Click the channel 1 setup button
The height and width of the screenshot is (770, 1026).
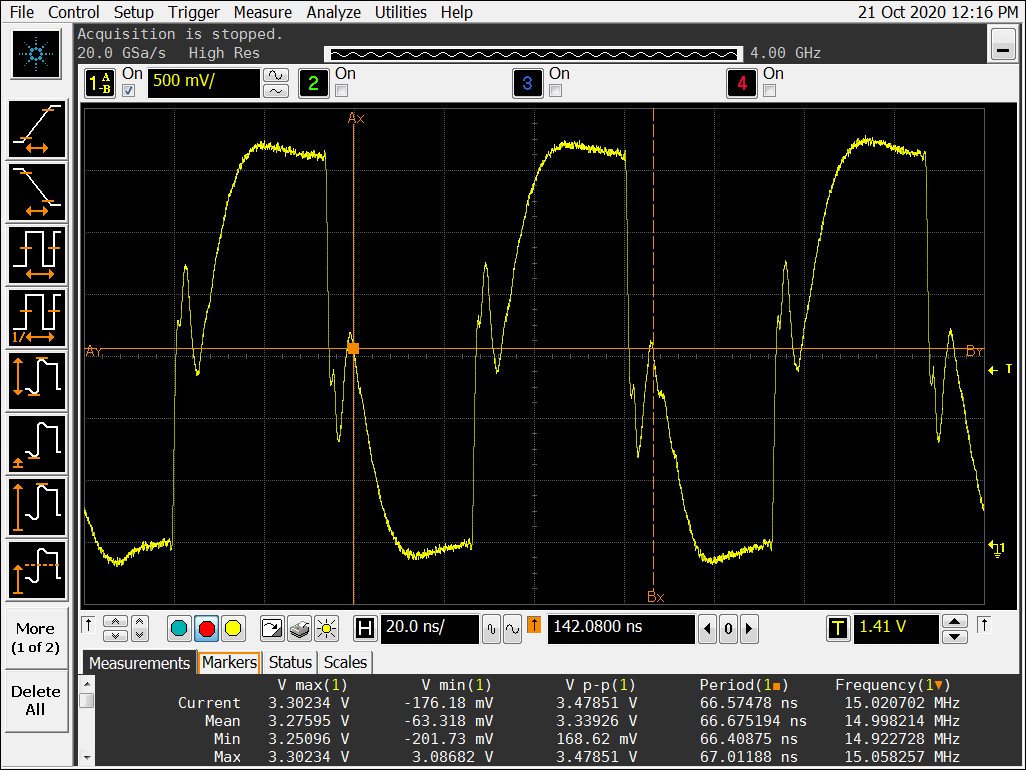[100, 83]
